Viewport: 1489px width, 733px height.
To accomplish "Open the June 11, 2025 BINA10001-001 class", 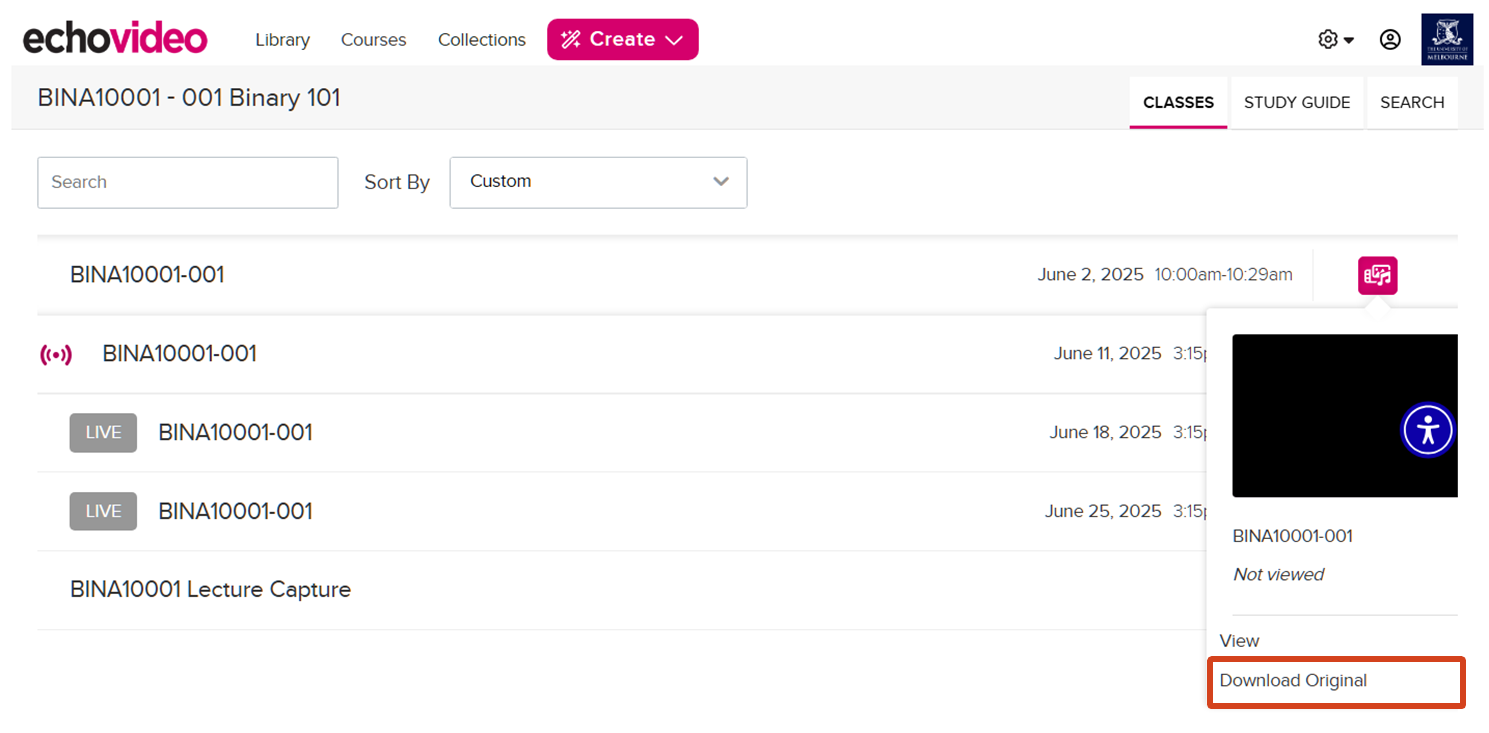I will pyautogui.click(x=179, y=353).
